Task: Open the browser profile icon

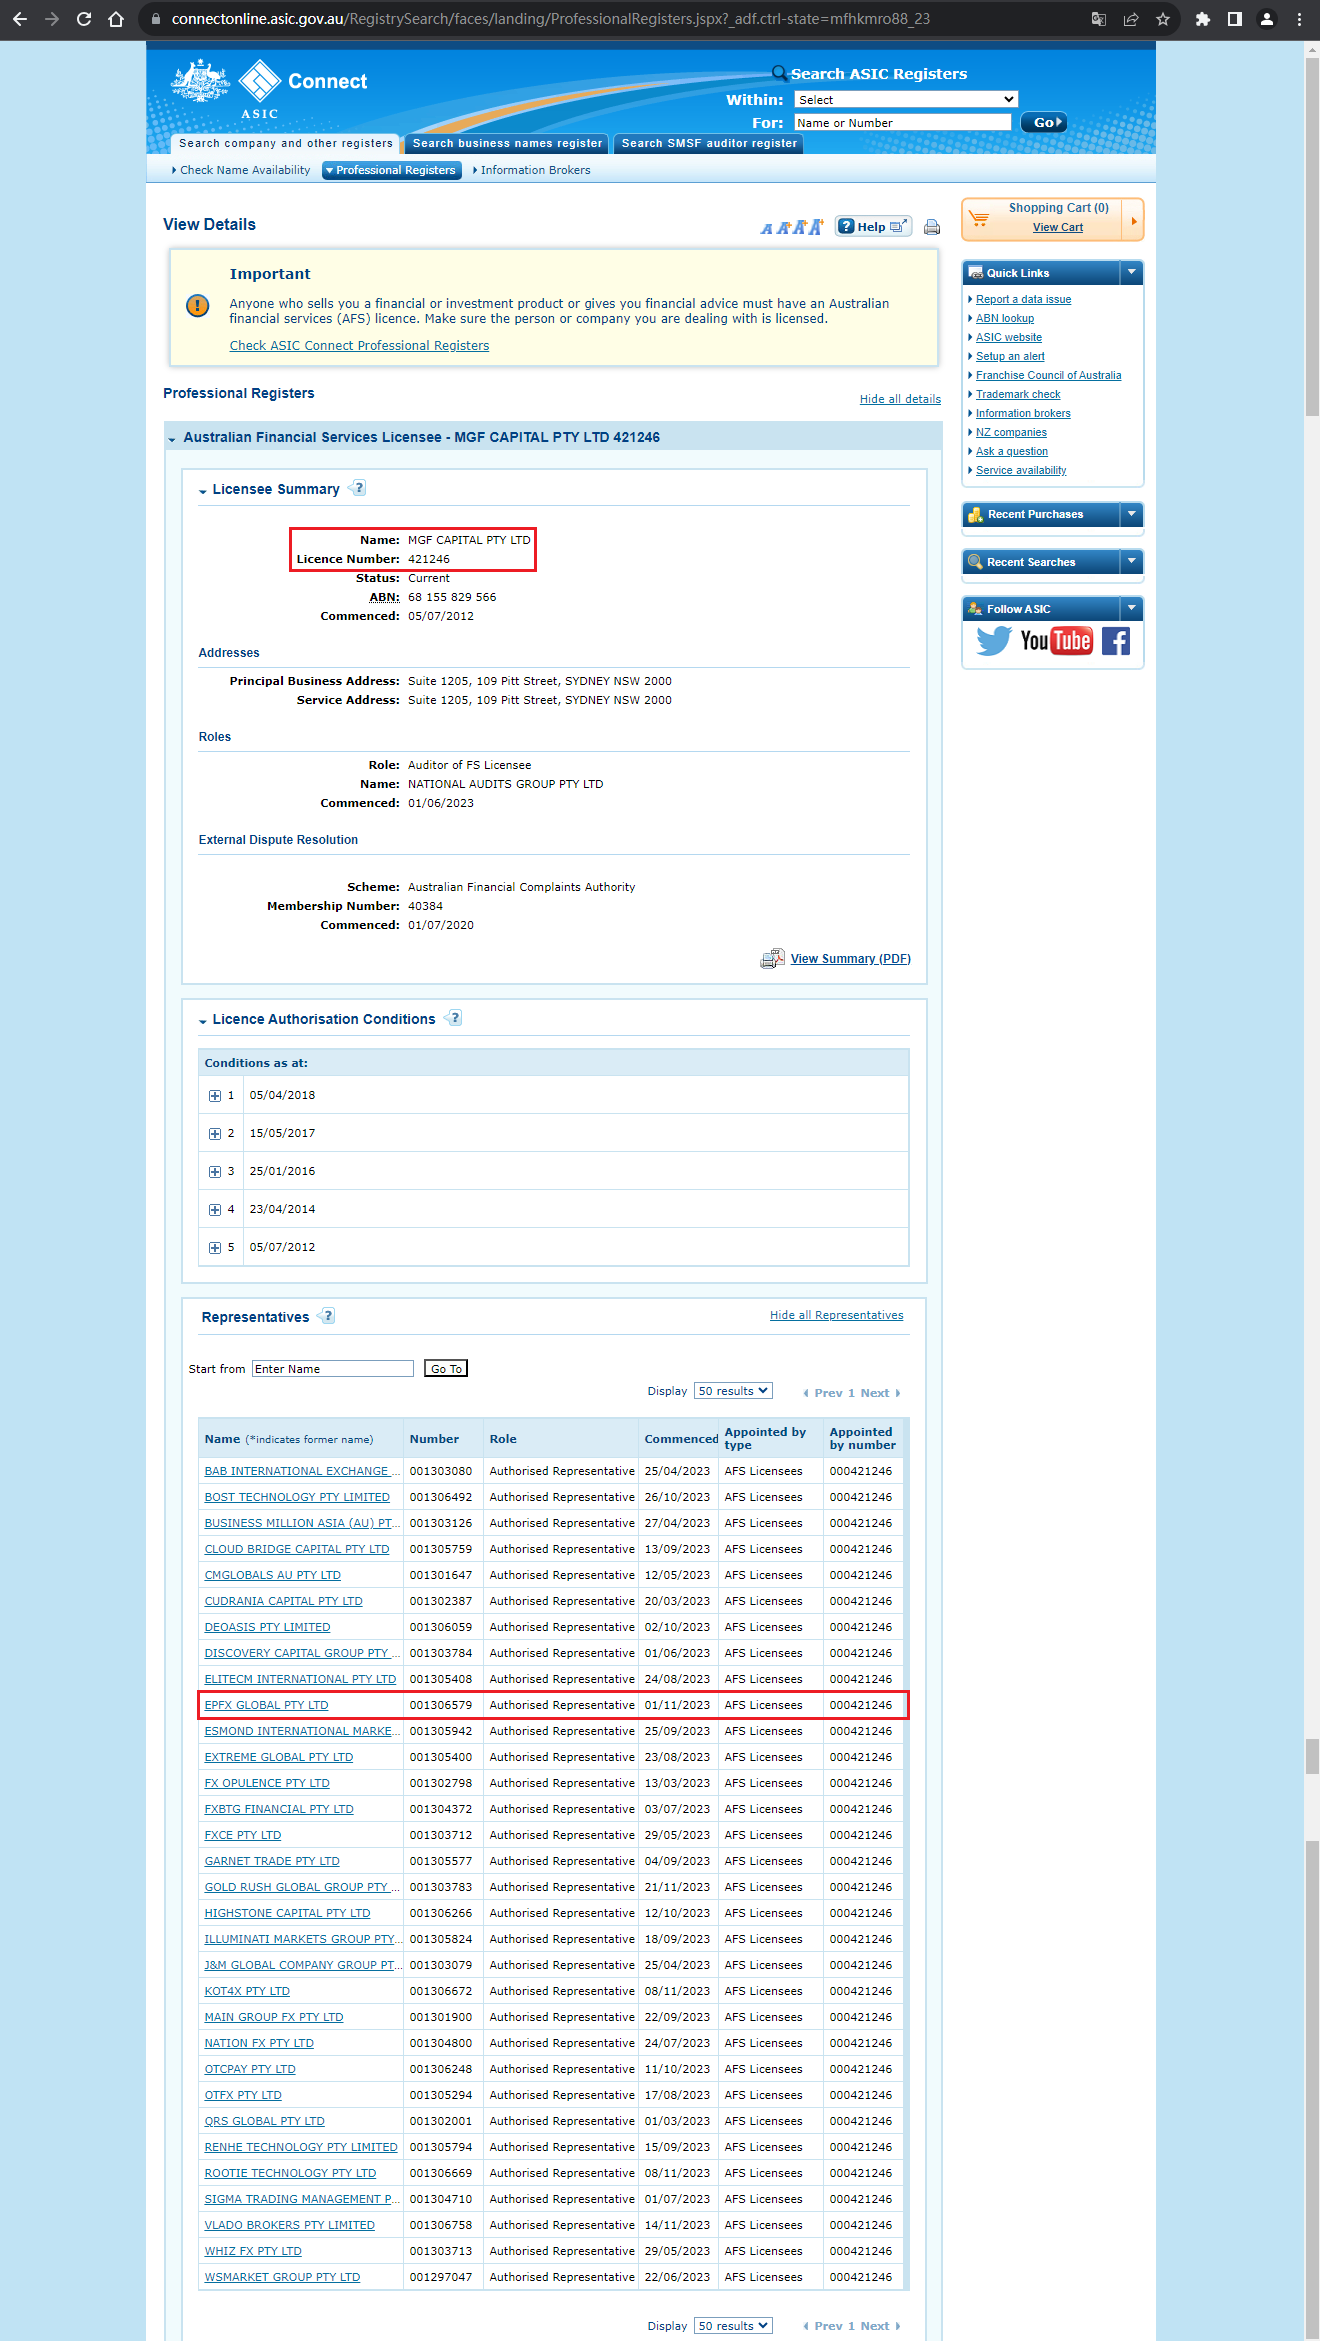Action: click(x=1267, y=19)
